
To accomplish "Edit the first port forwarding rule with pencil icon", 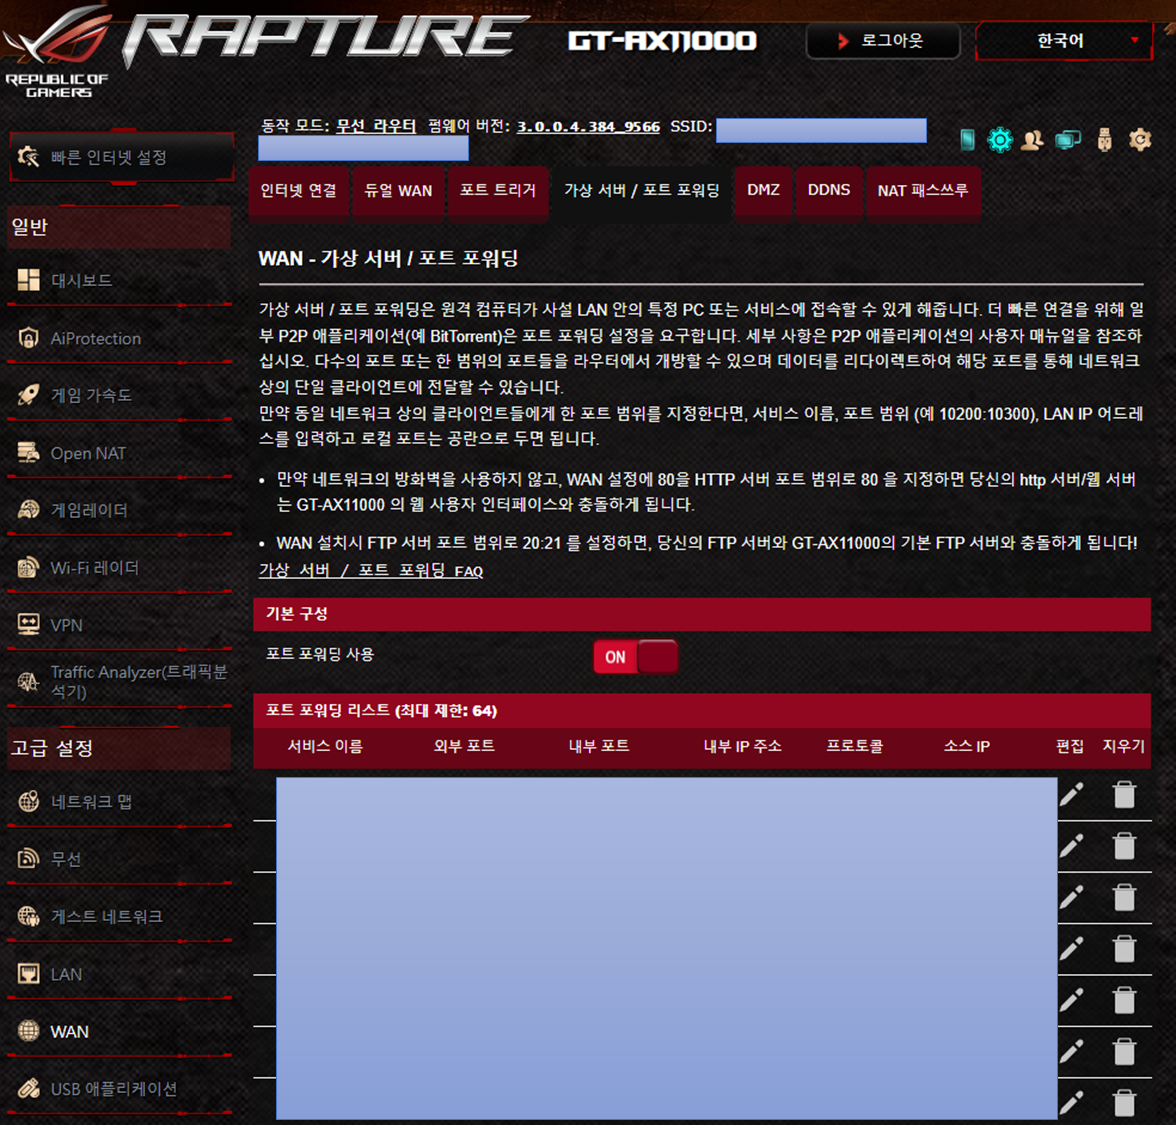I will pyautogui.click(x=1072, y=793).
